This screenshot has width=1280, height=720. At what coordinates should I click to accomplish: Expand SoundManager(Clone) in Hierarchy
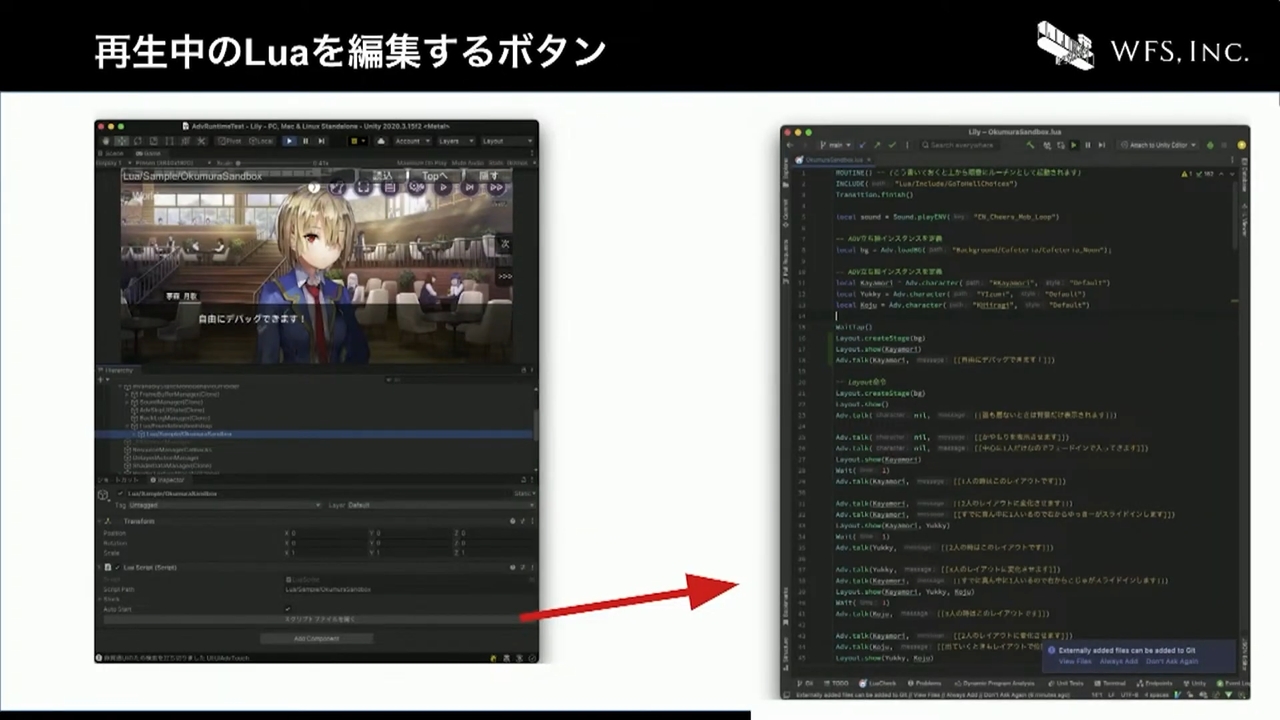point(126,402)
